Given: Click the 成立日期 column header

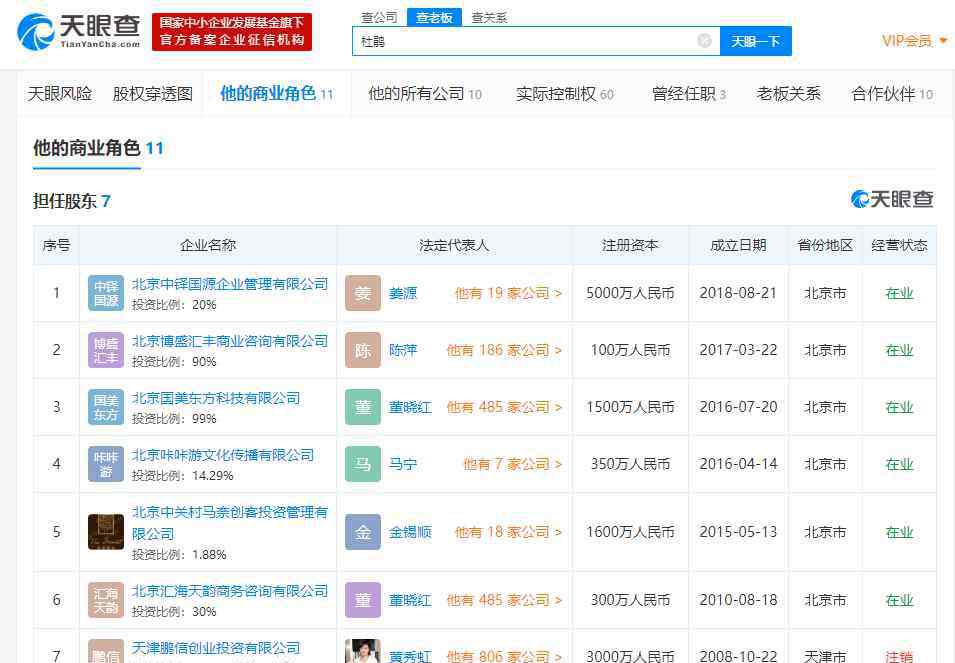Looking at the screenshot, I should [738, 245].
